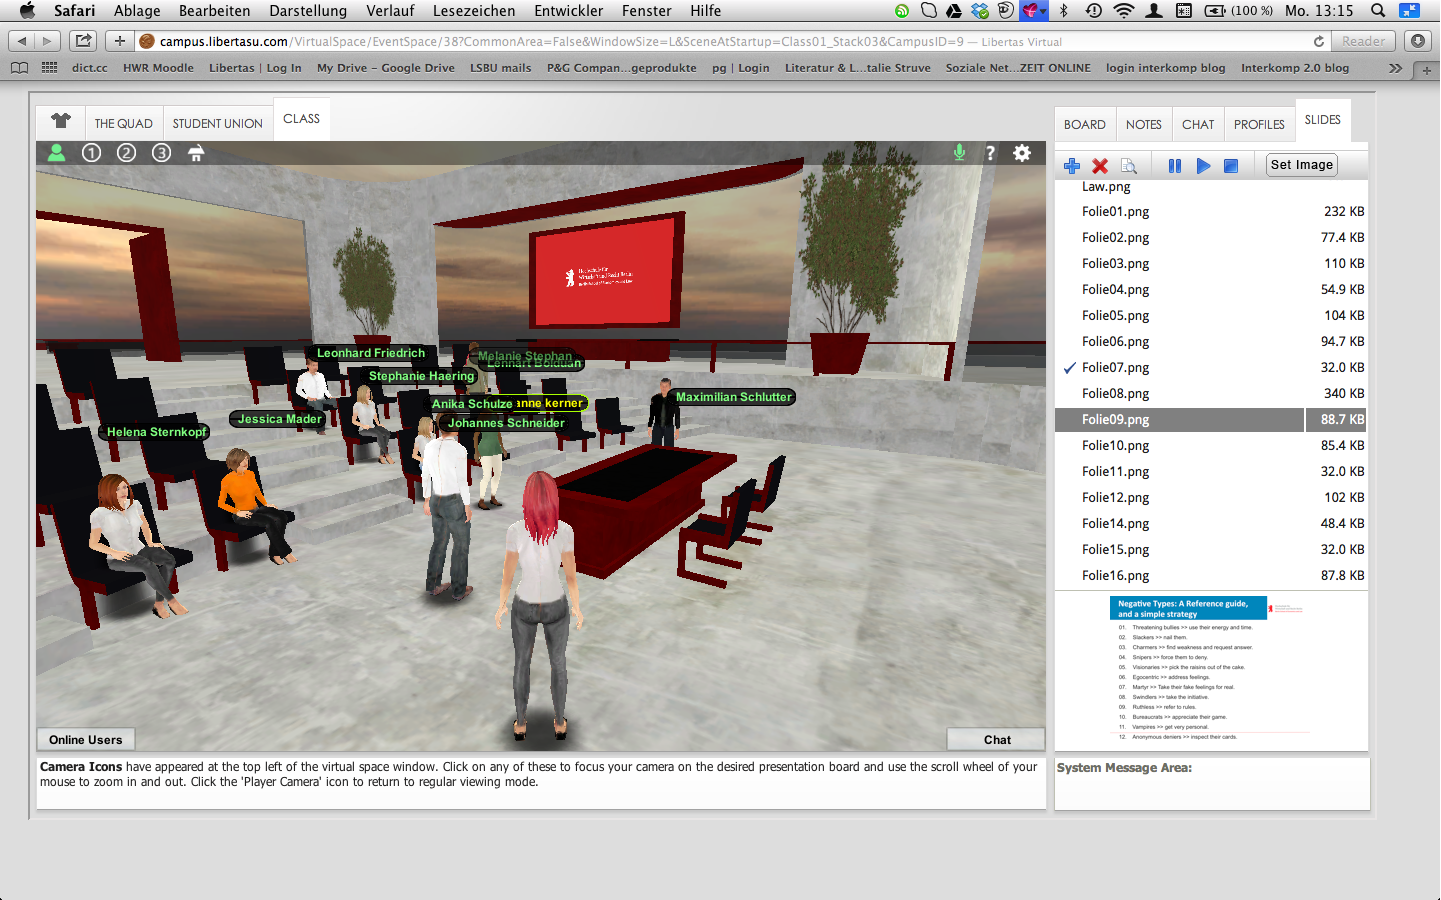Open the CHAT tab
This screenshot has width=1441, height=900.
[1197, 125]
